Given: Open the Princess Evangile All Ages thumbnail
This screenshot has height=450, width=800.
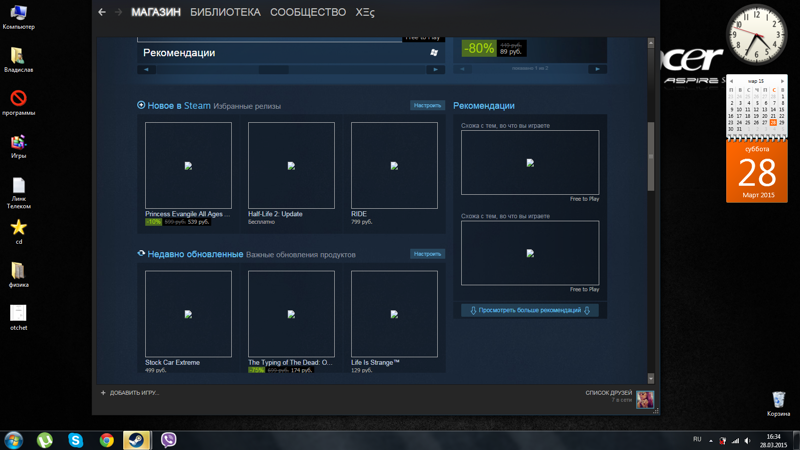Looking at the screenshot, I should pos(188,165).
